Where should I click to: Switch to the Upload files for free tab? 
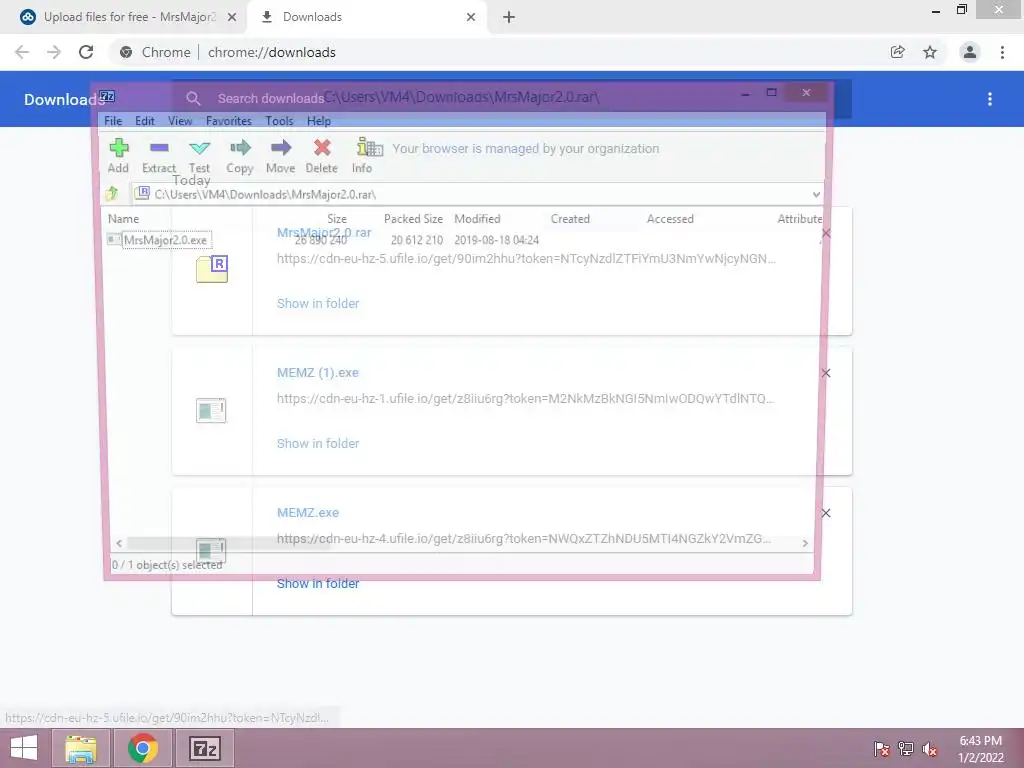click(x=123, y=17)
